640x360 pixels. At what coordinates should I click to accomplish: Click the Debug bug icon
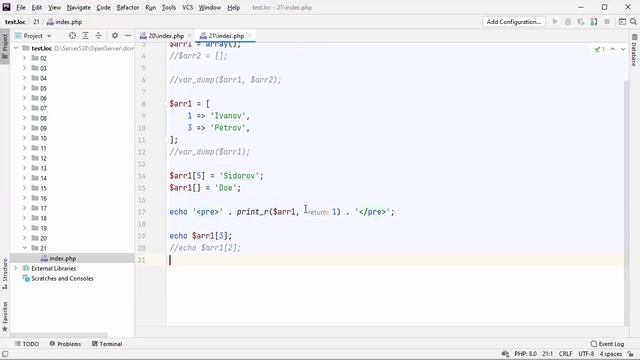[x=568, y=22]
